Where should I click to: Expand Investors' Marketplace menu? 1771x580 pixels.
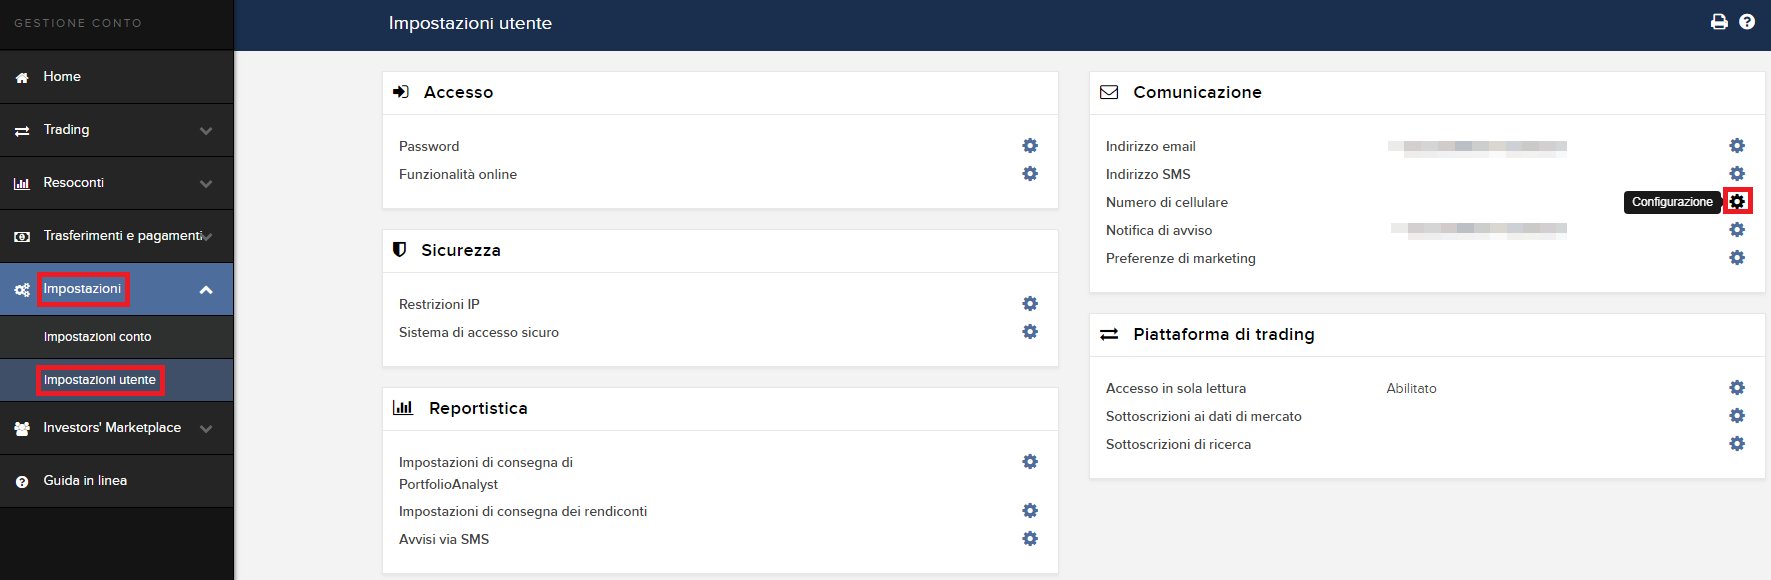click(117, 428)
